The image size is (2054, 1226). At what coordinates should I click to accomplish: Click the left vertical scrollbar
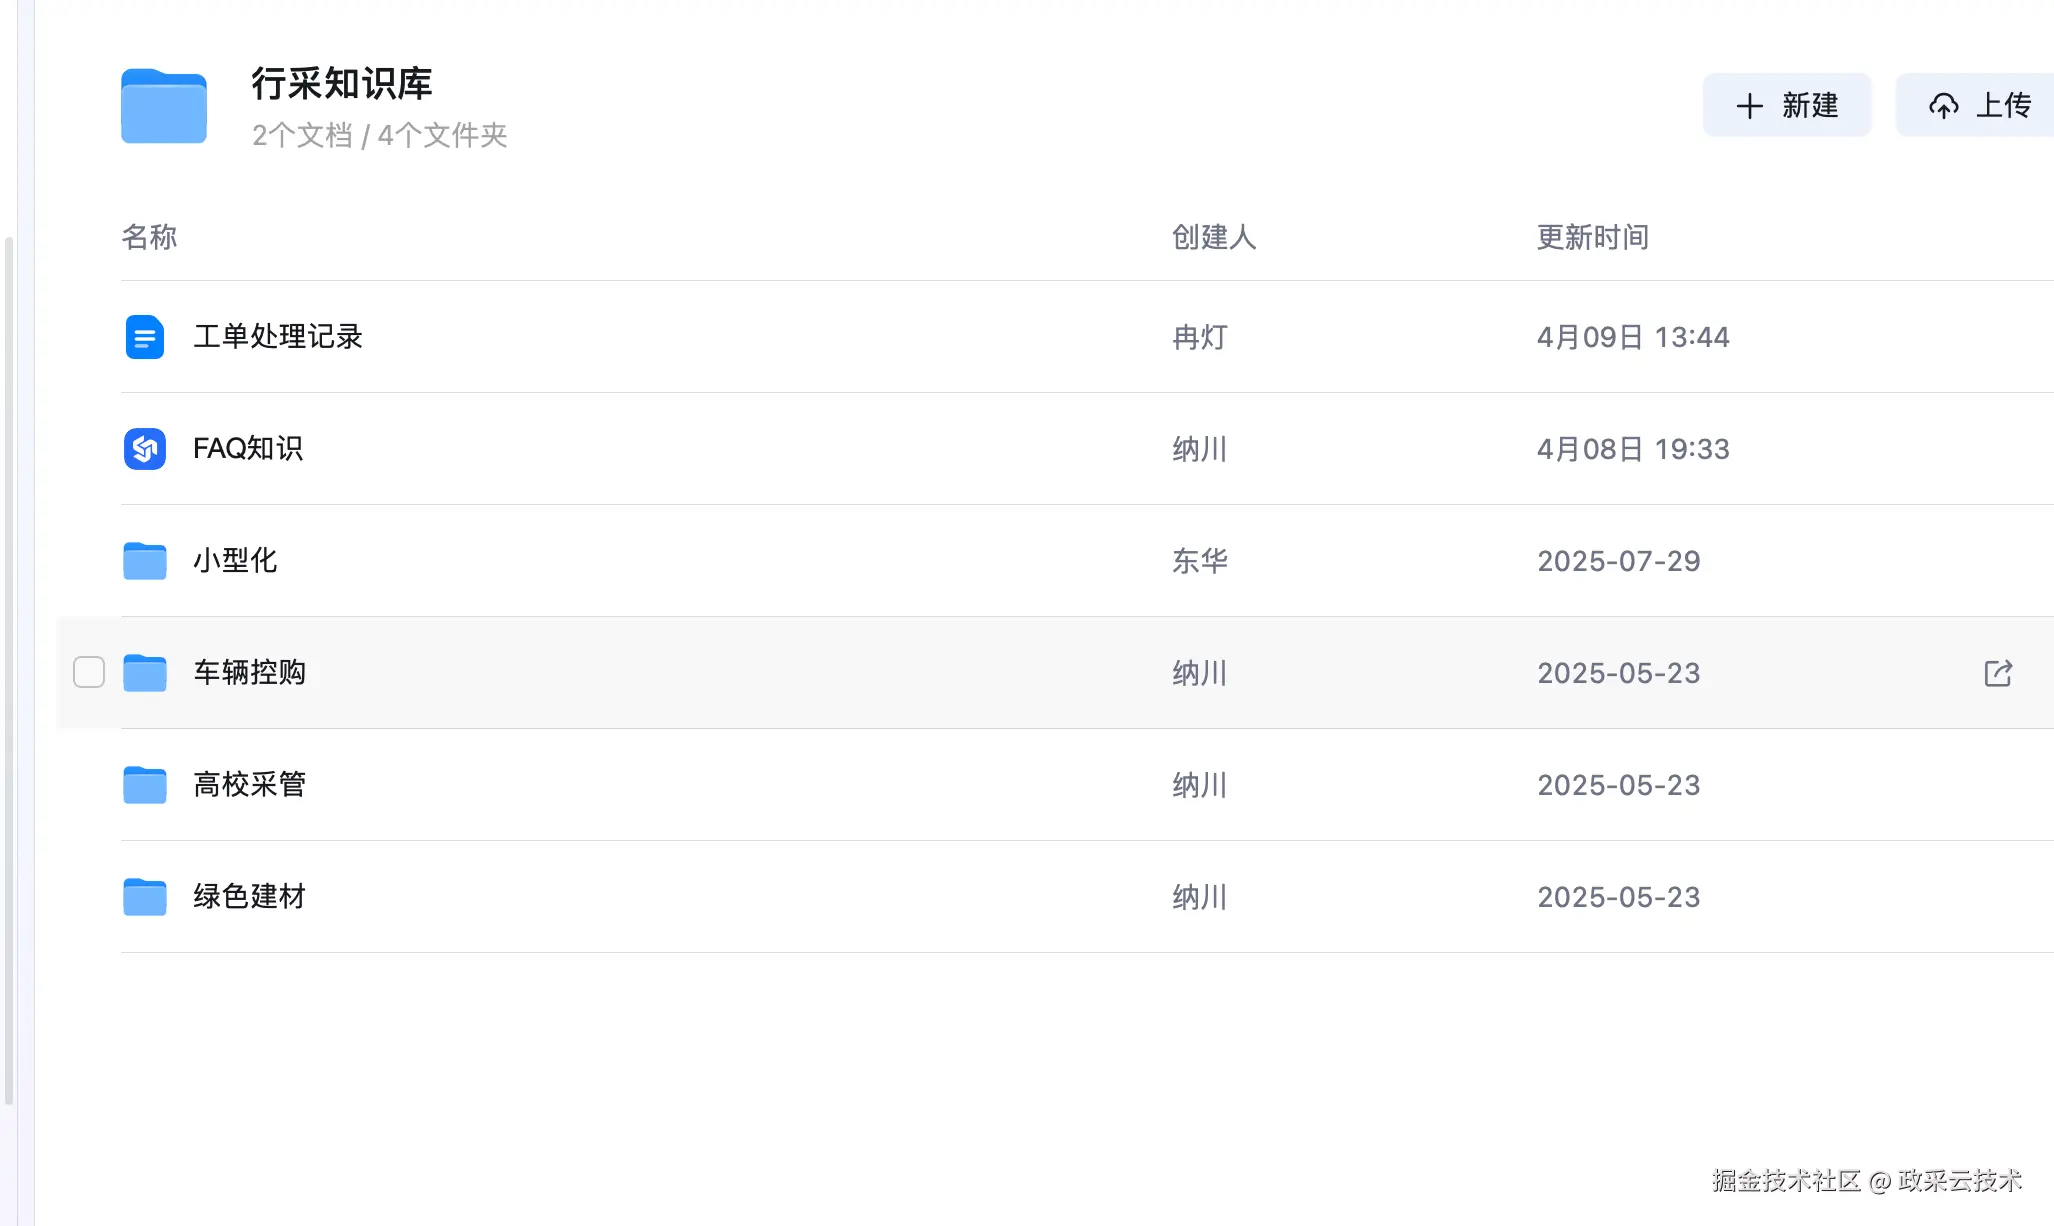[9, 670]
